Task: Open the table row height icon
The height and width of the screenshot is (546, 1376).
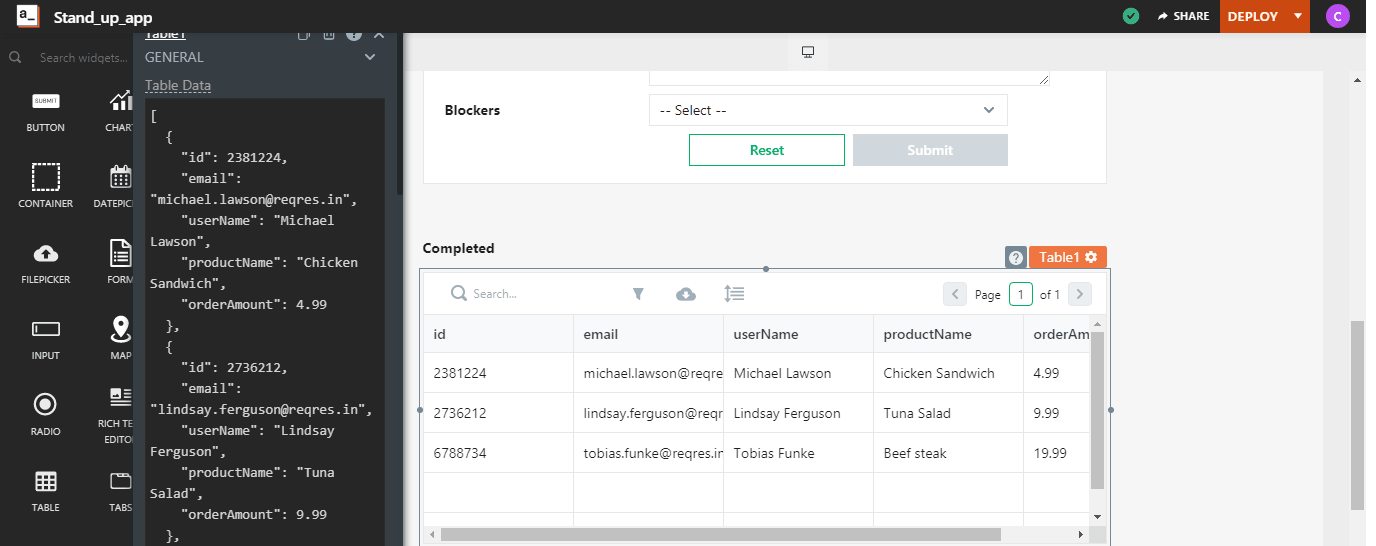Action: (x=734, y=294)
